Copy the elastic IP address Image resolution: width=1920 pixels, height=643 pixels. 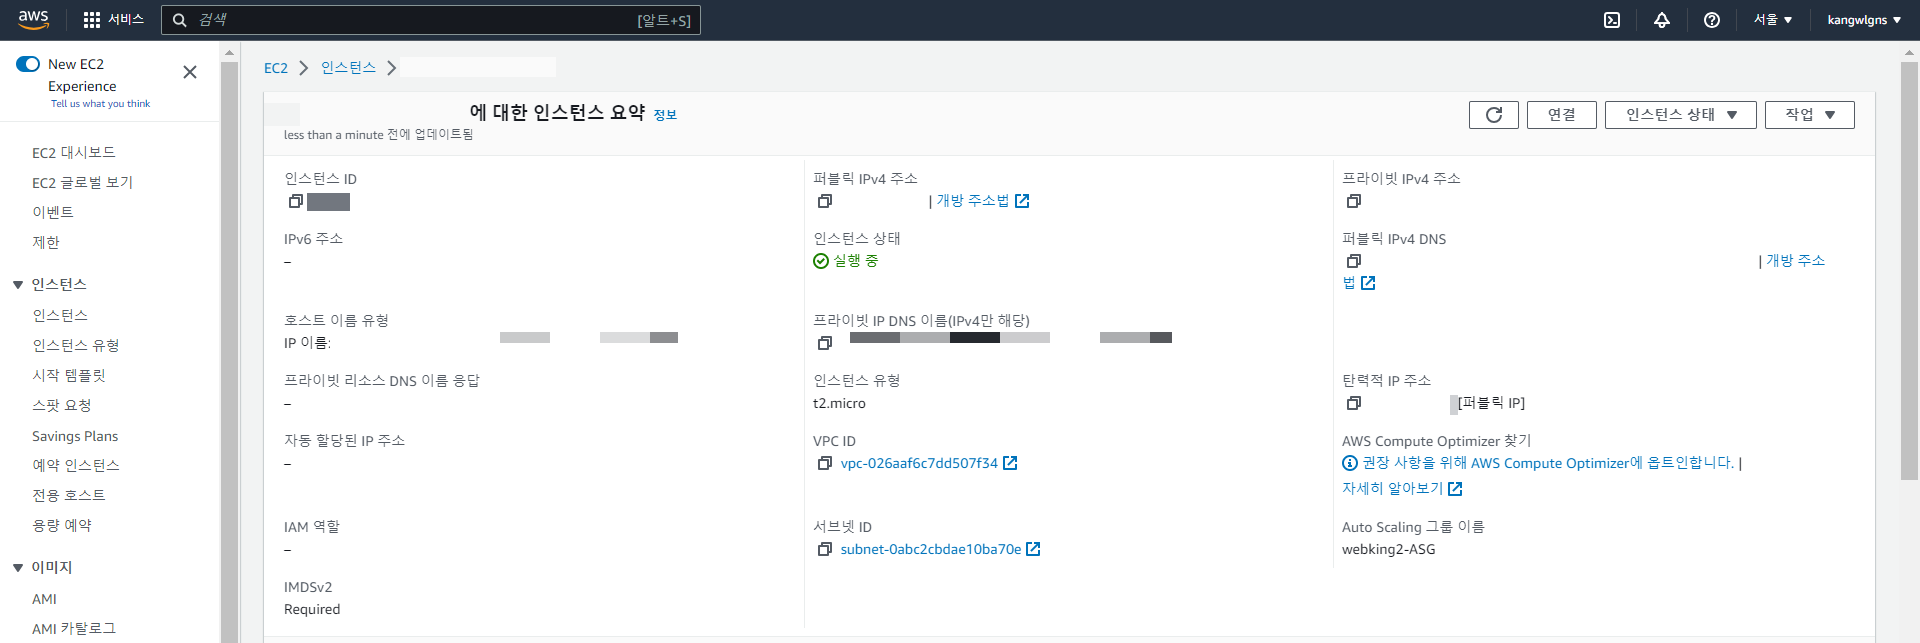(1354, 403)
